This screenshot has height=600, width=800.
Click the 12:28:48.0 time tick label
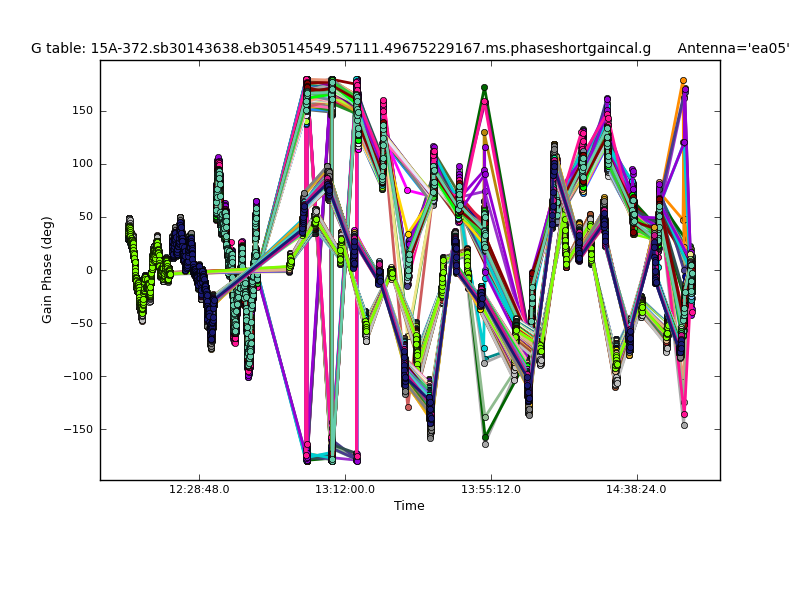pyautogui.click(x=199, y=490)
